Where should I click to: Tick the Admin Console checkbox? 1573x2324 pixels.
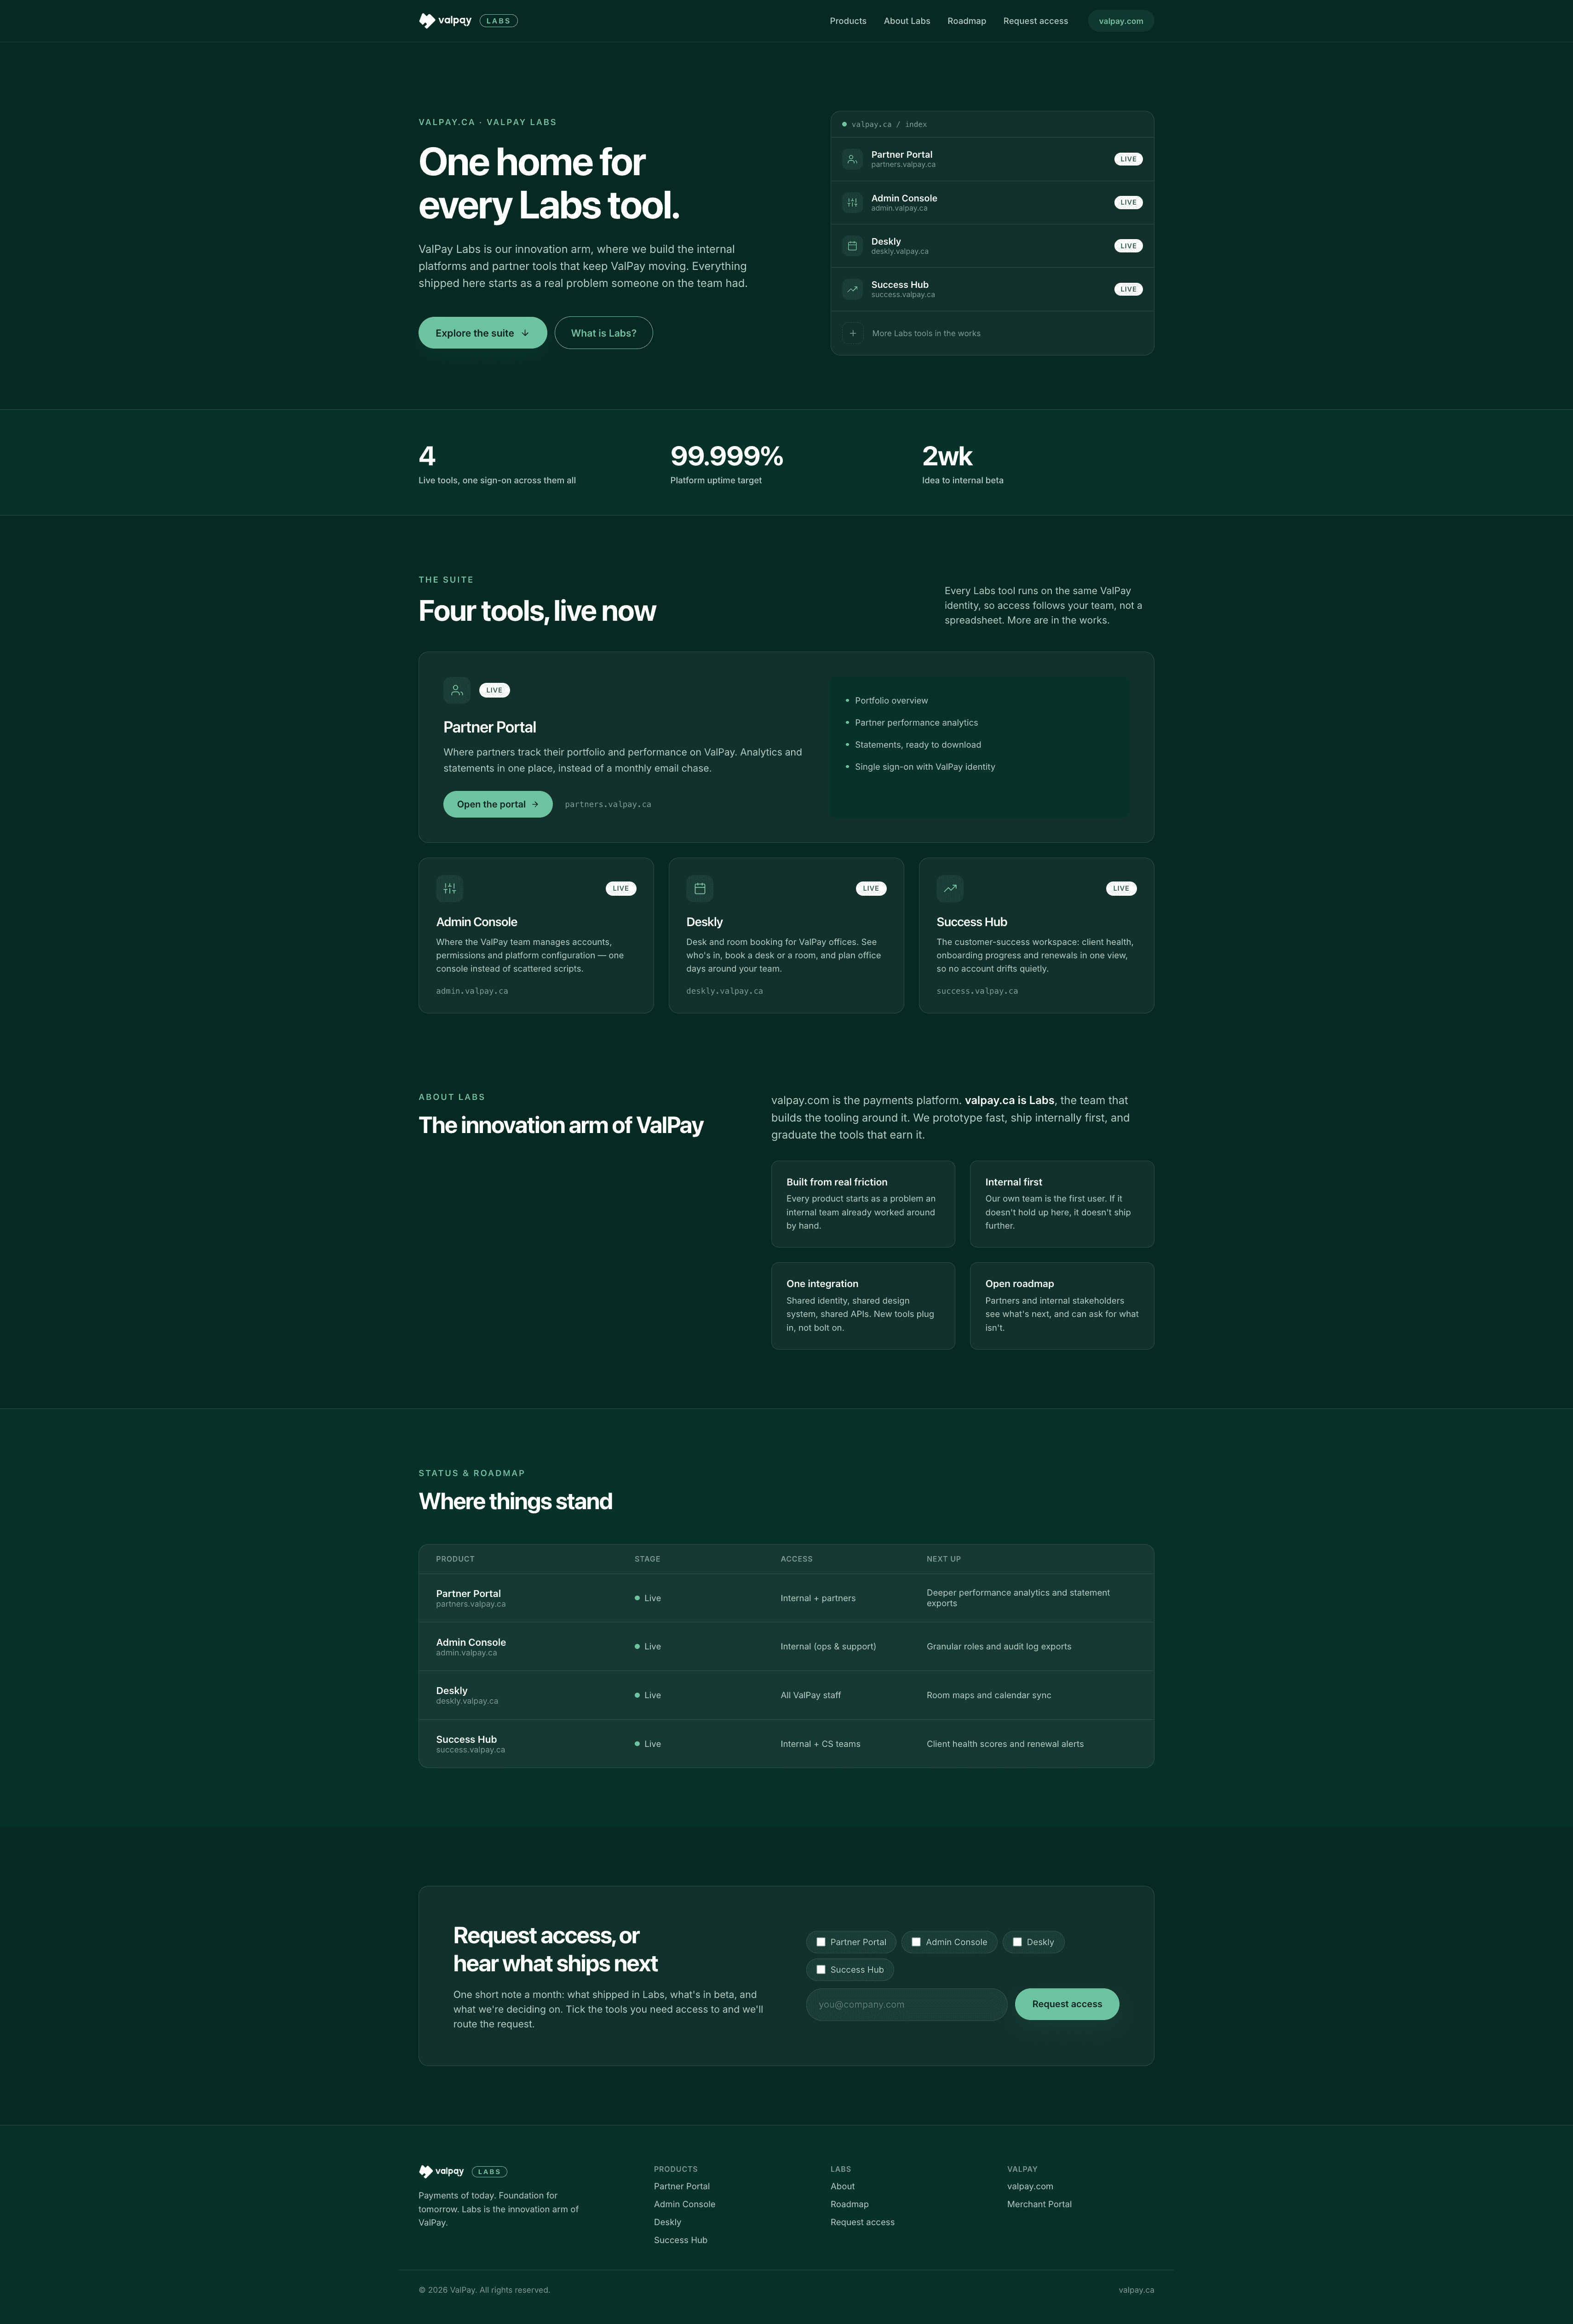pos(916,1942)
